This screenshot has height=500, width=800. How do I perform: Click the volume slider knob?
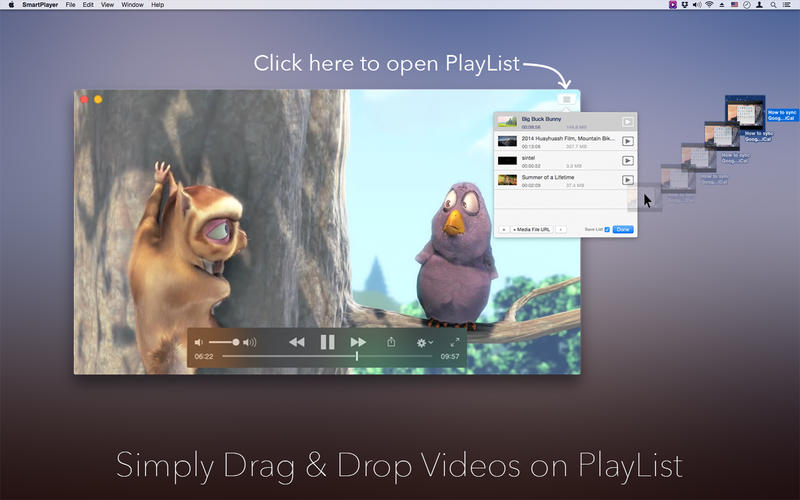click(236, 342)
